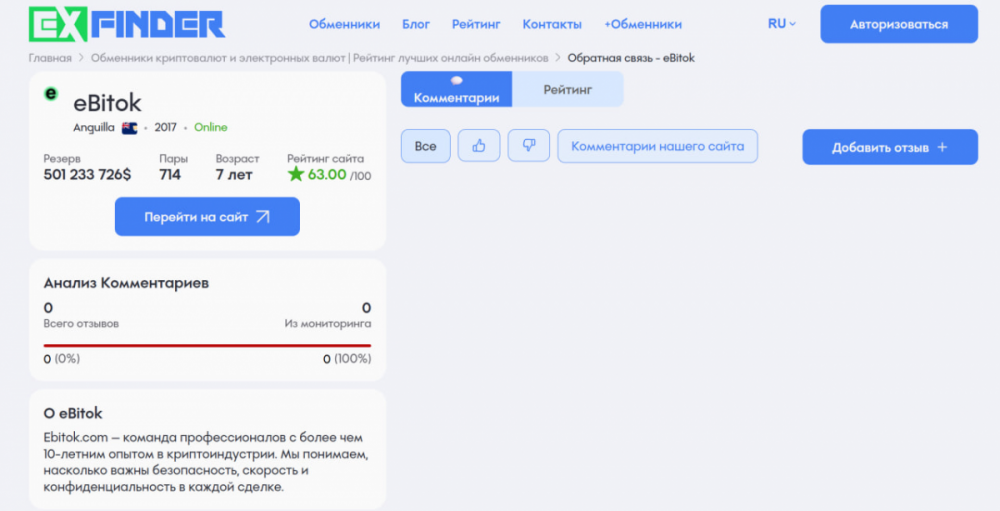
Task: Click the +Обменники nav item
Action: tap(643, 24)
